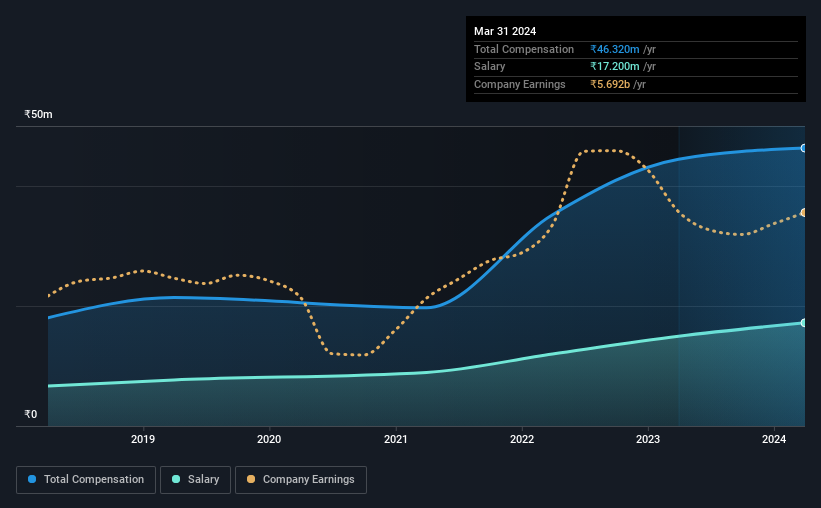Click the orange dot in Company Earnings legend
821x508 pixels.
click(x=251, y=479)
